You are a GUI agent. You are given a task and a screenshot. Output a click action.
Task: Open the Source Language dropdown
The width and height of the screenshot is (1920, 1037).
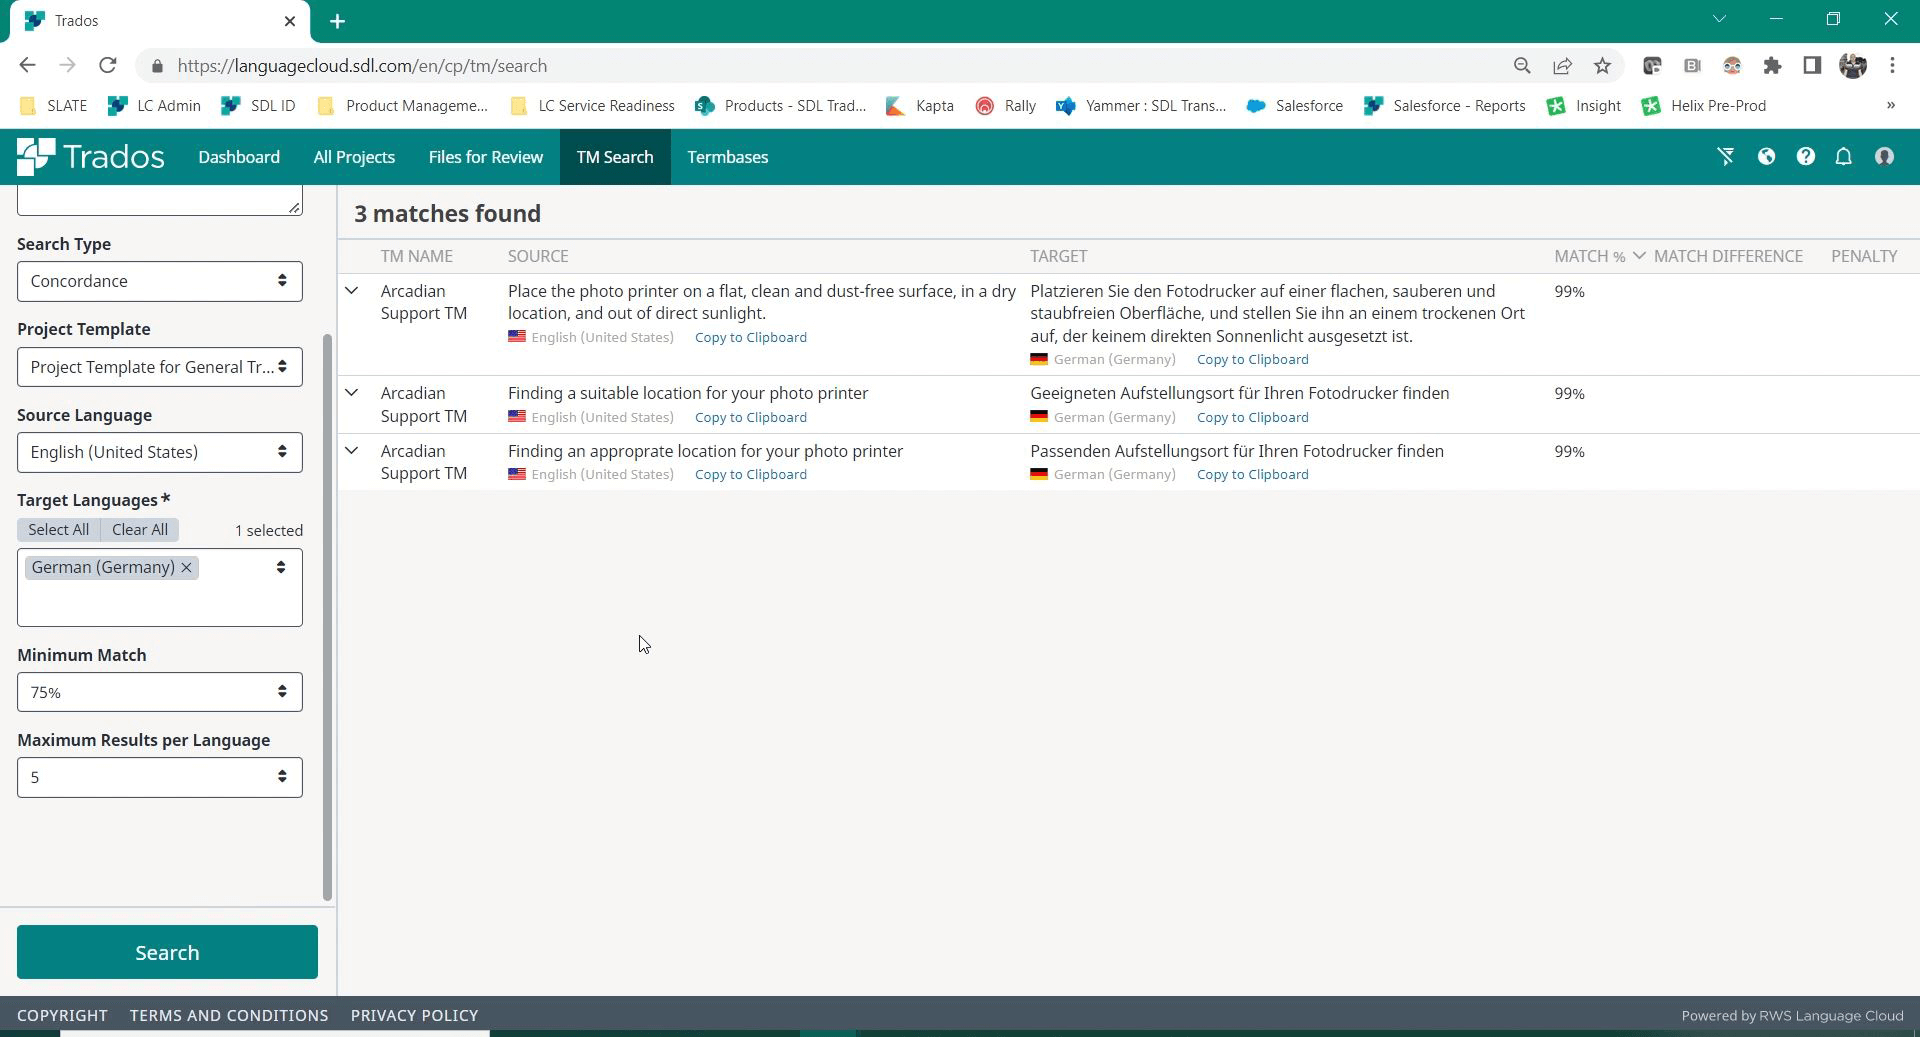pyautogui.click(x=160, y=453)
